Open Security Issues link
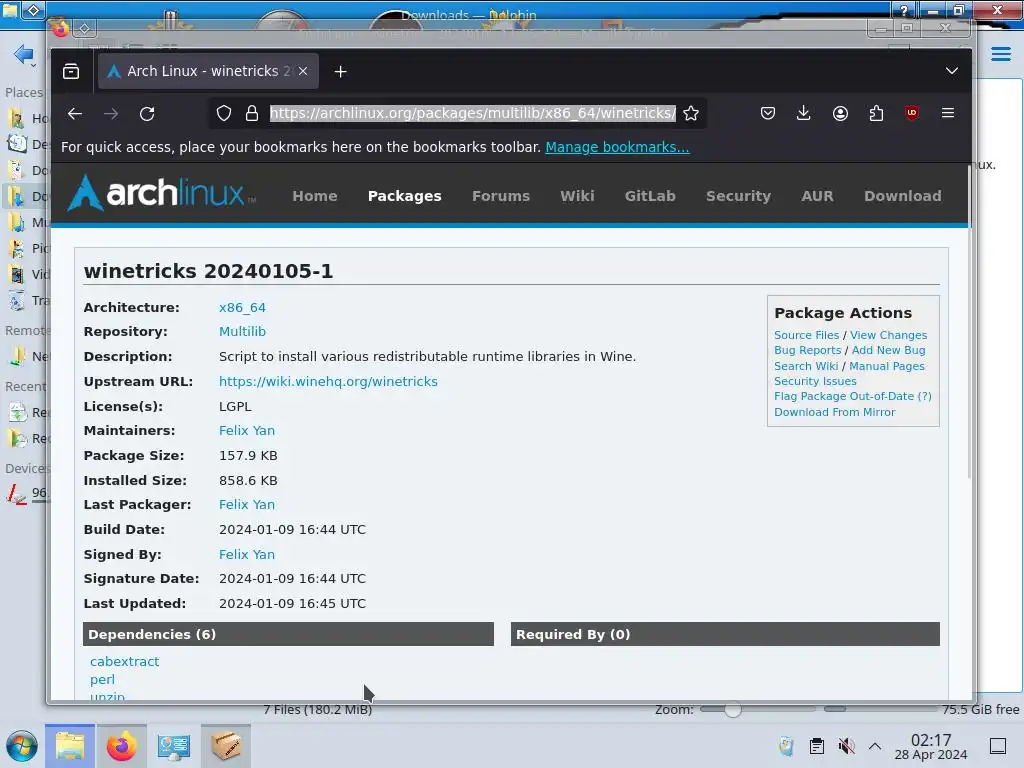This screenshot has height=768, width=1024. pyautogui.click(x=815, y=381)
